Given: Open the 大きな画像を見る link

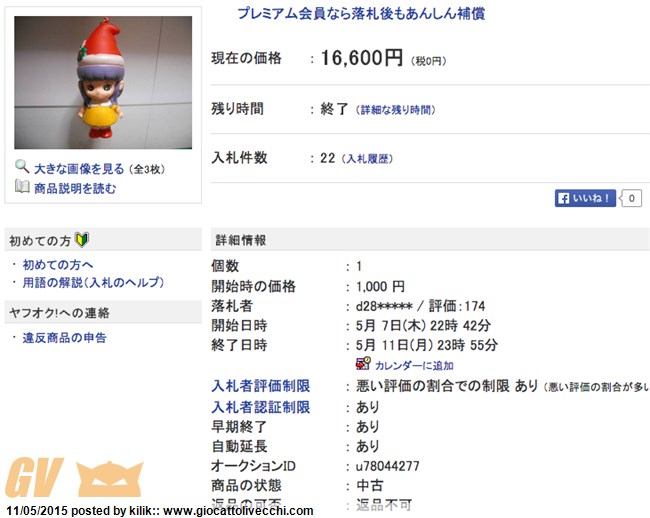Looking at the screenshot, I should click(x=79, y=169).
